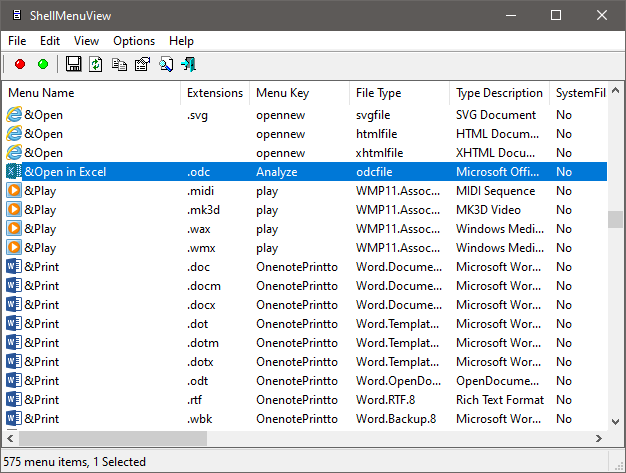626x473 pixels.
Task: Open the Properties toolbar icon
Action: coord(143,64)
